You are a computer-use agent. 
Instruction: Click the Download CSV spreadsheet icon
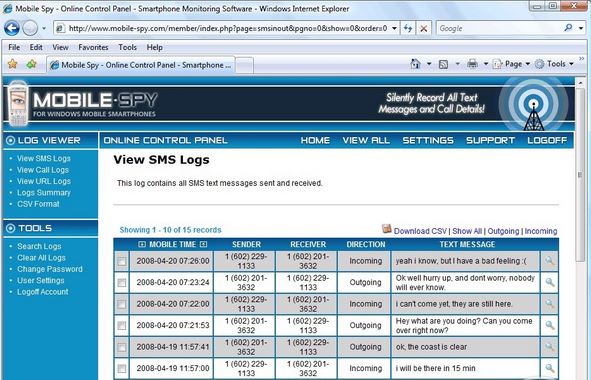point(386,228)
